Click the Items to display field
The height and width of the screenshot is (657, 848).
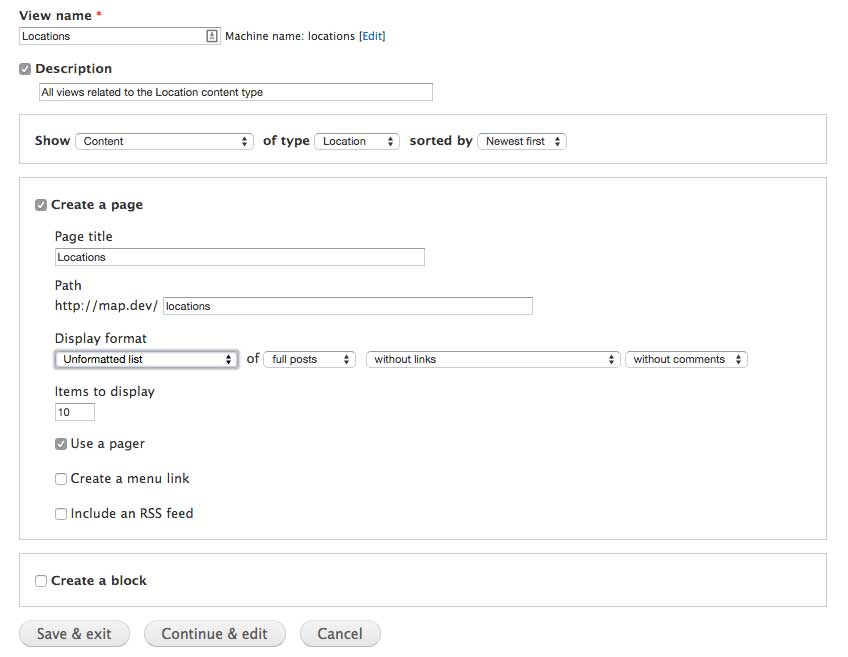point(75,412)
